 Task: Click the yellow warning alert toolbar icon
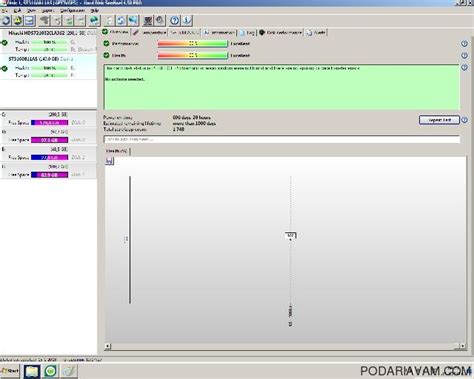tap(18, 21)
